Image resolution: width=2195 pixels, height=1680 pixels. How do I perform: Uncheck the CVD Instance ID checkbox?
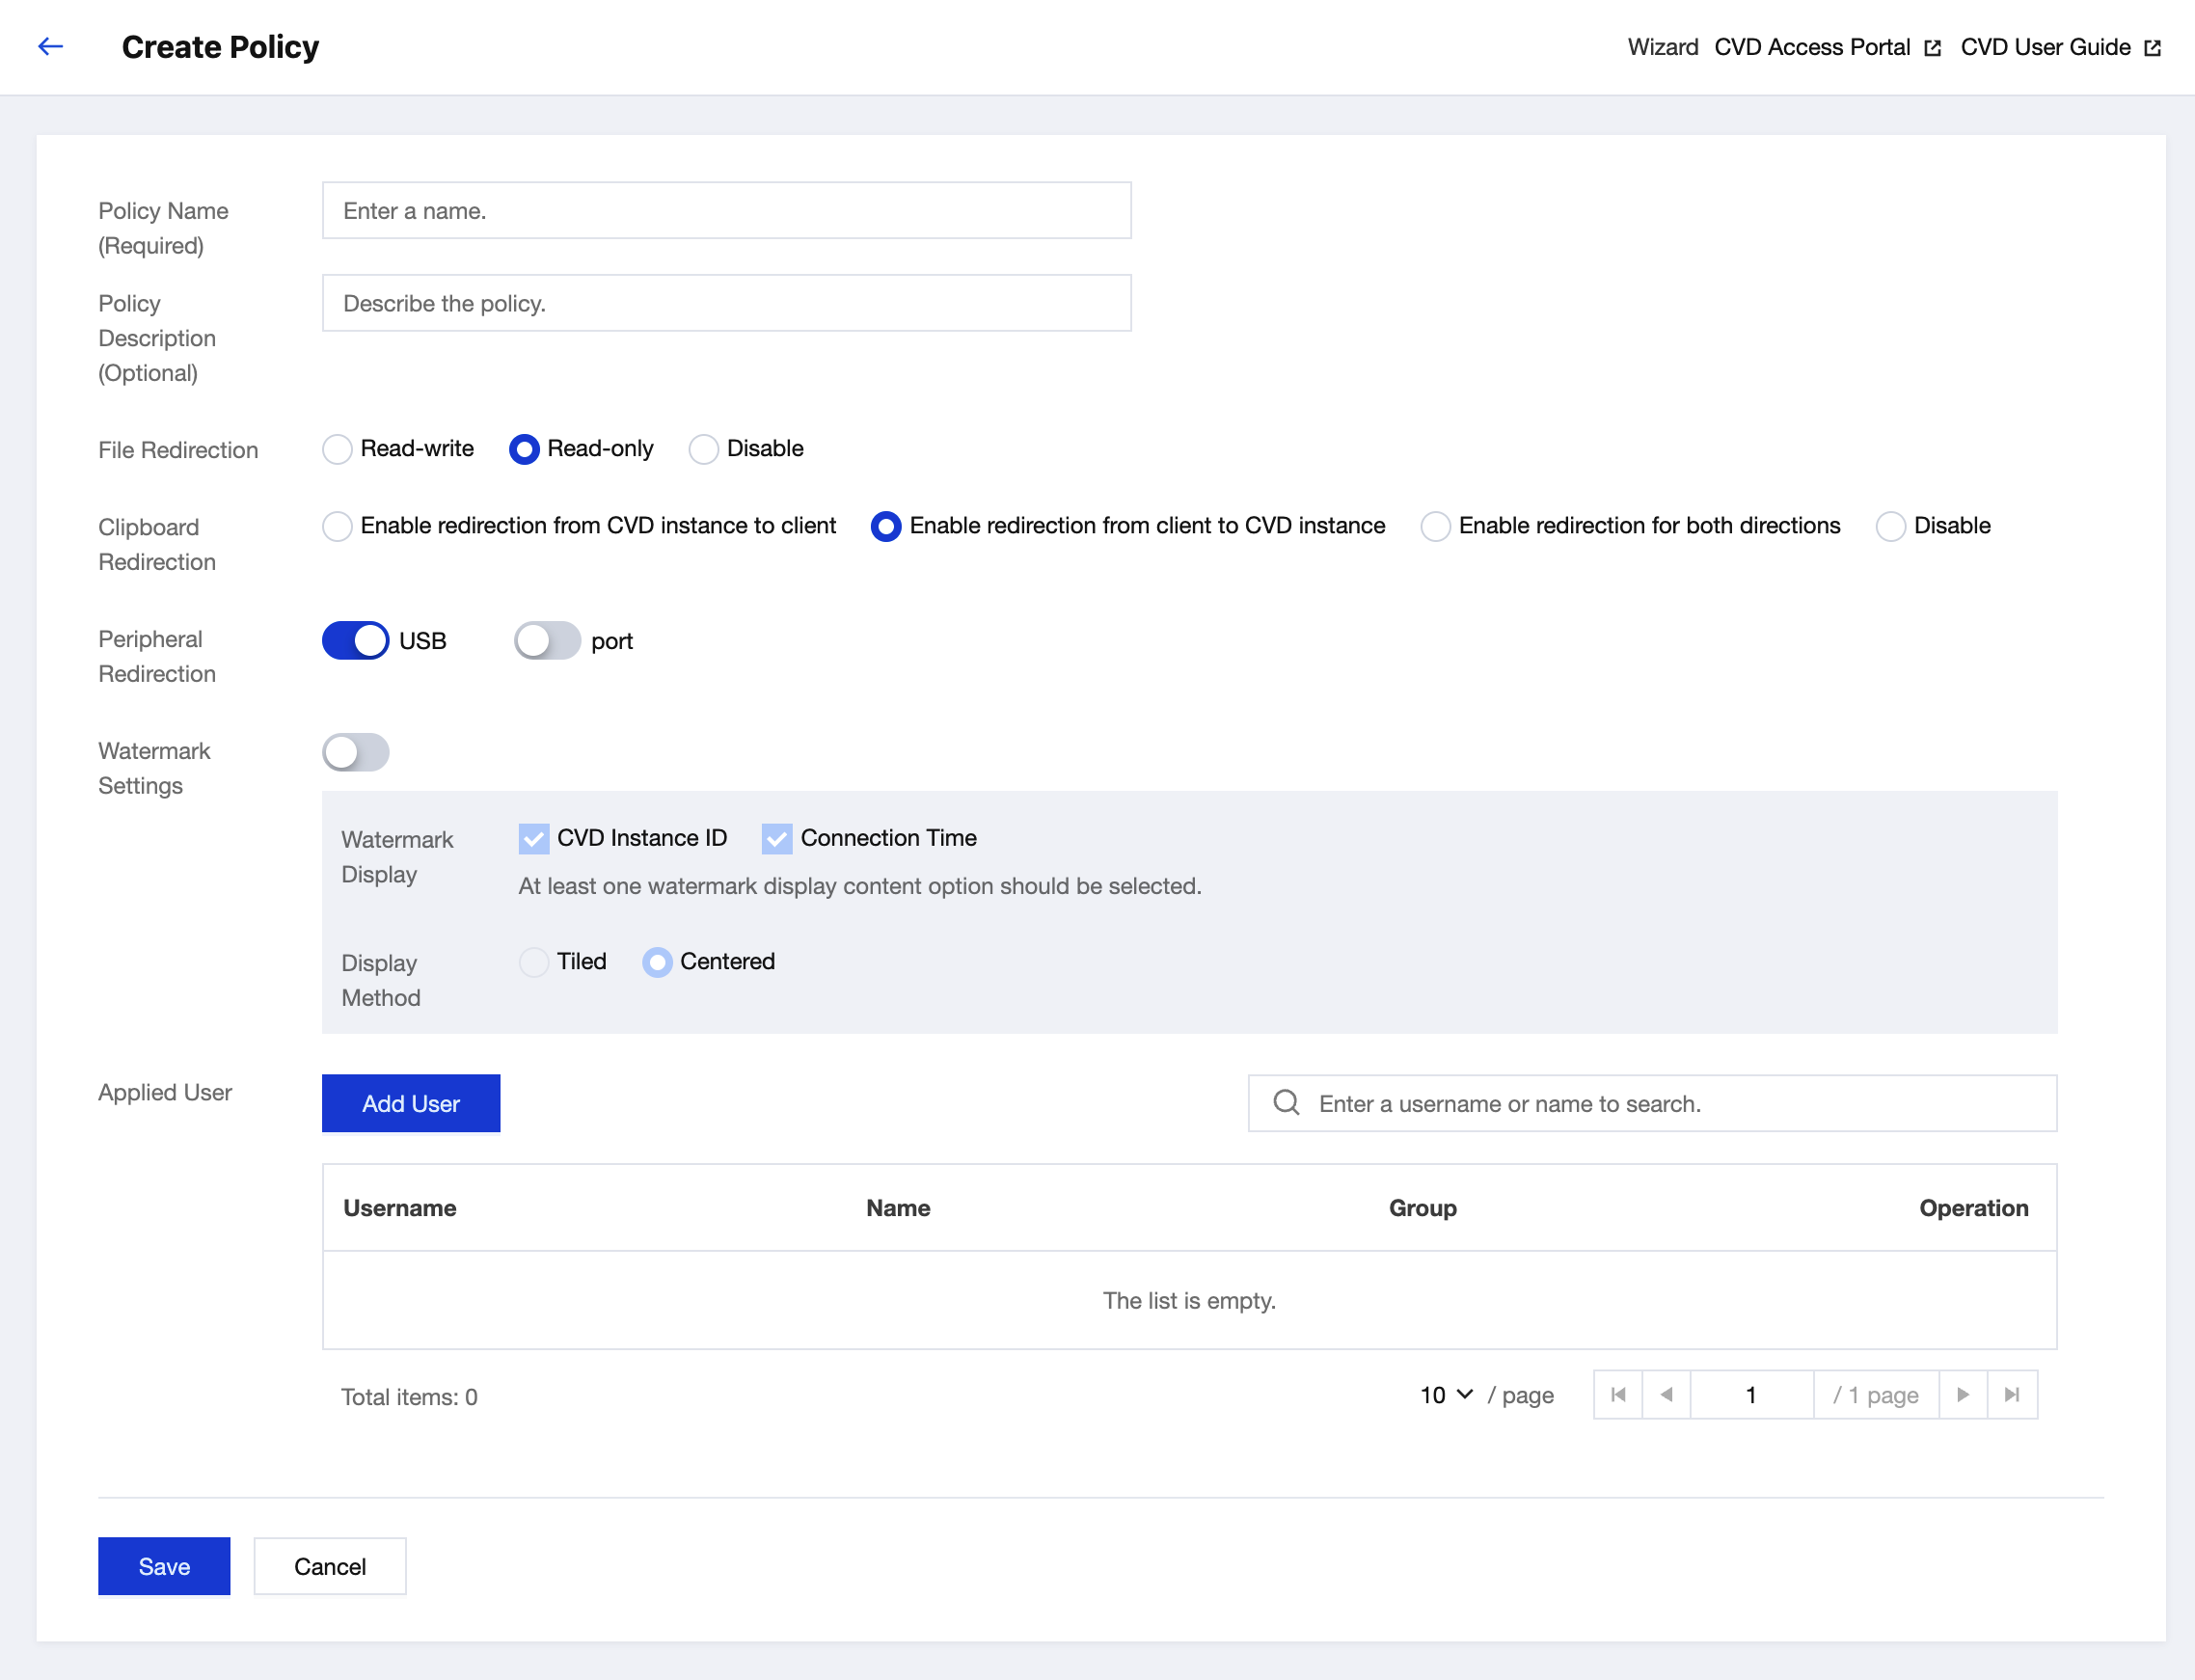point(534,838)
